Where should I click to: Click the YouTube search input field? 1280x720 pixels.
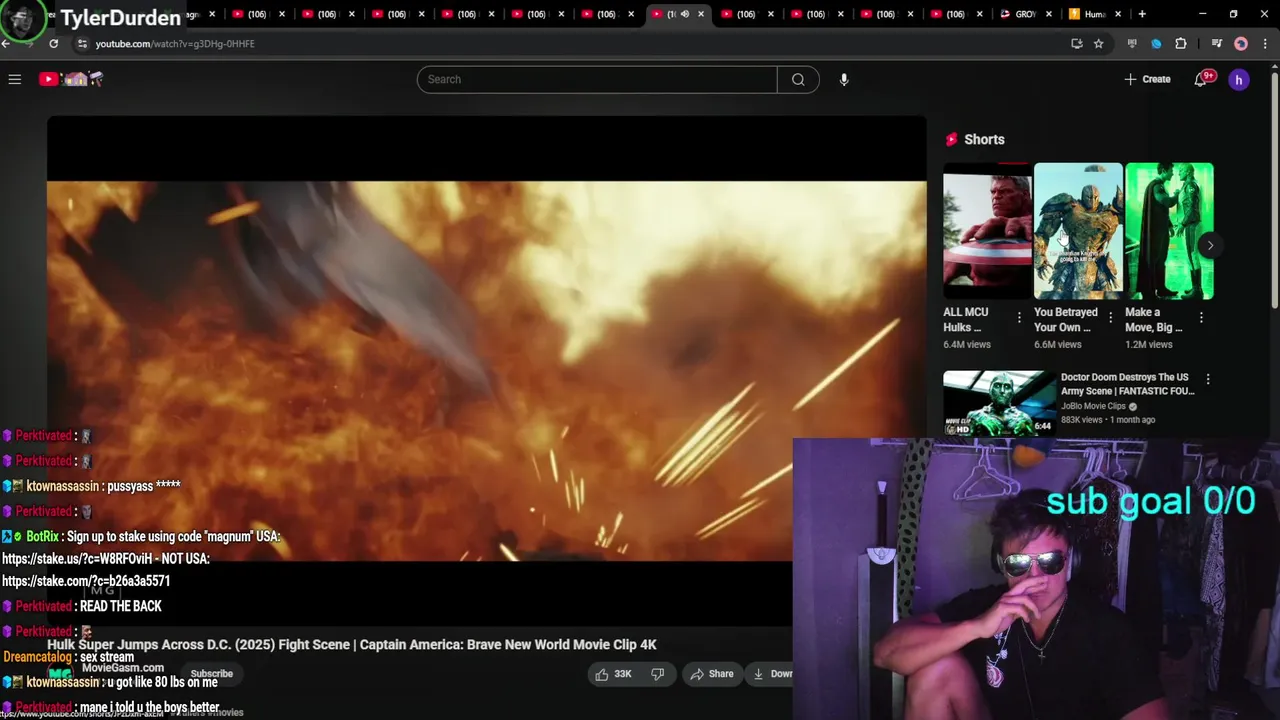(x=597, y=79)
